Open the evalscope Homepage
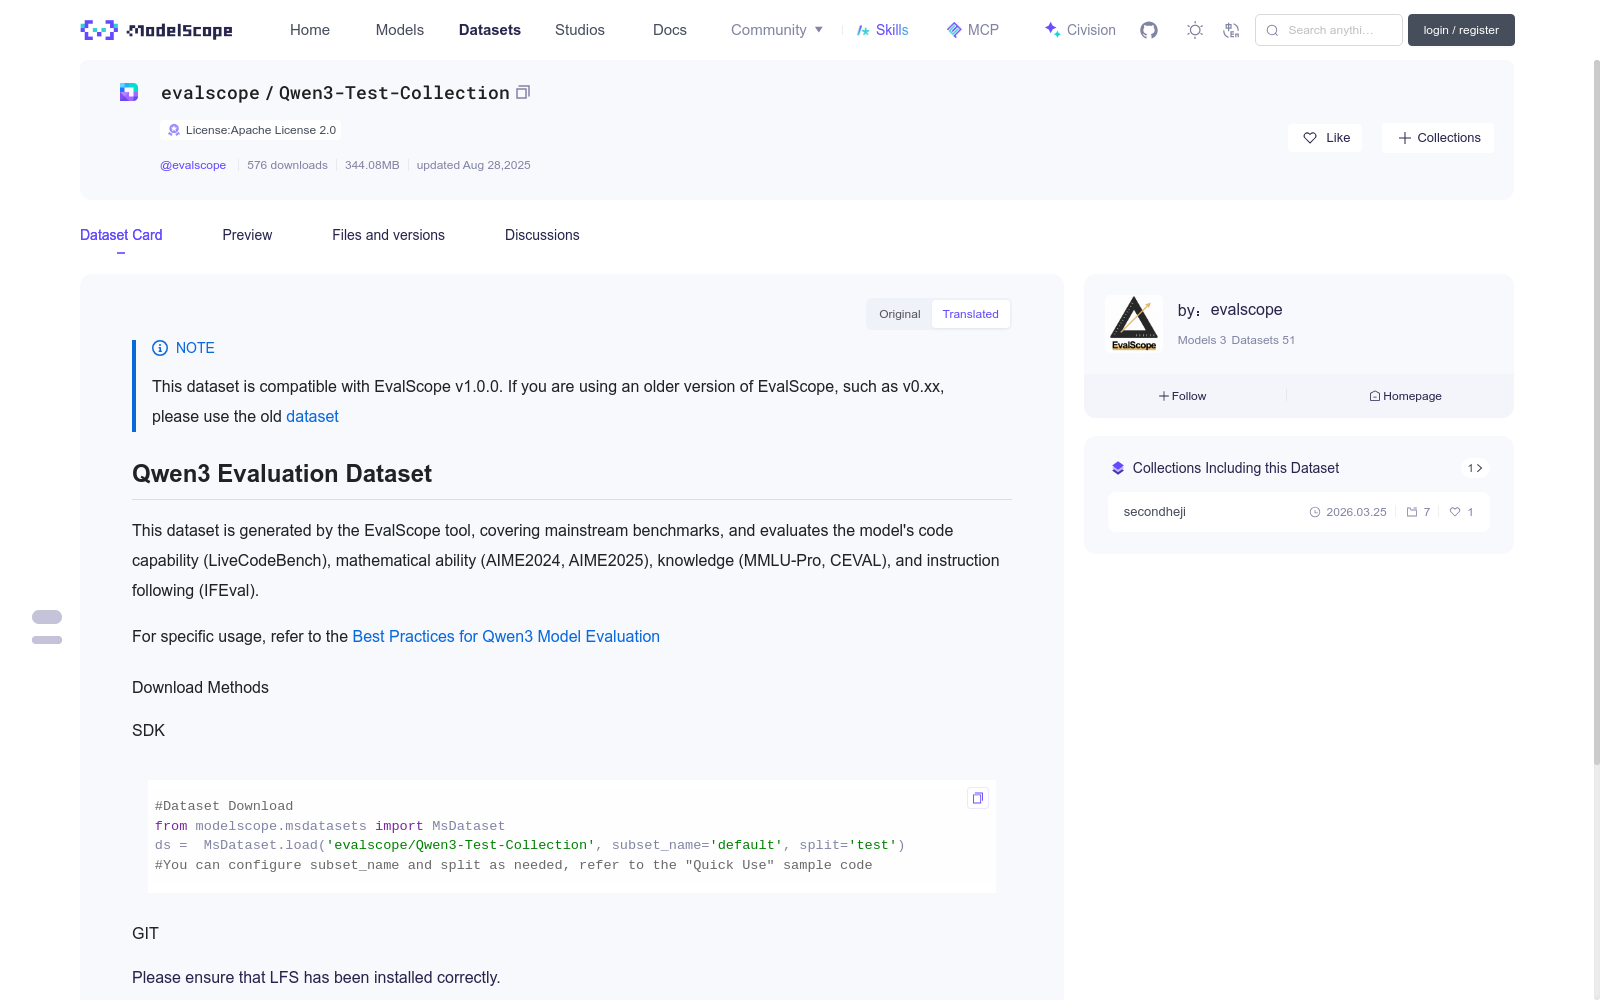The width and height of the screenshot is (1600, 1000). [1405, 396]
